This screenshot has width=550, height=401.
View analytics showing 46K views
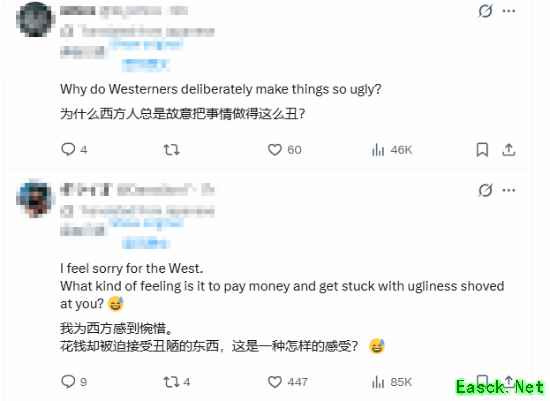point(392,150)
